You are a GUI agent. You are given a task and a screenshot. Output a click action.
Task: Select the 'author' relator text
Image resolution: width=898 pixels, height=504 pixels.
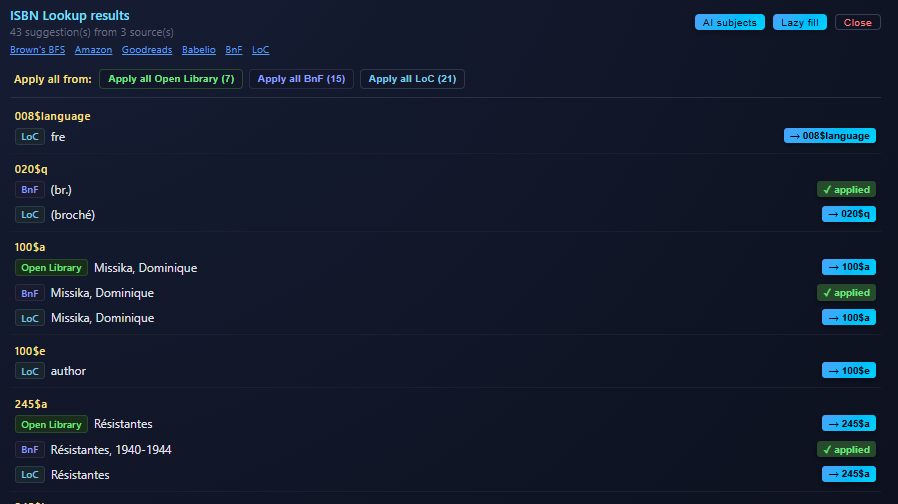pyautogui.click(x=68, y=371)
